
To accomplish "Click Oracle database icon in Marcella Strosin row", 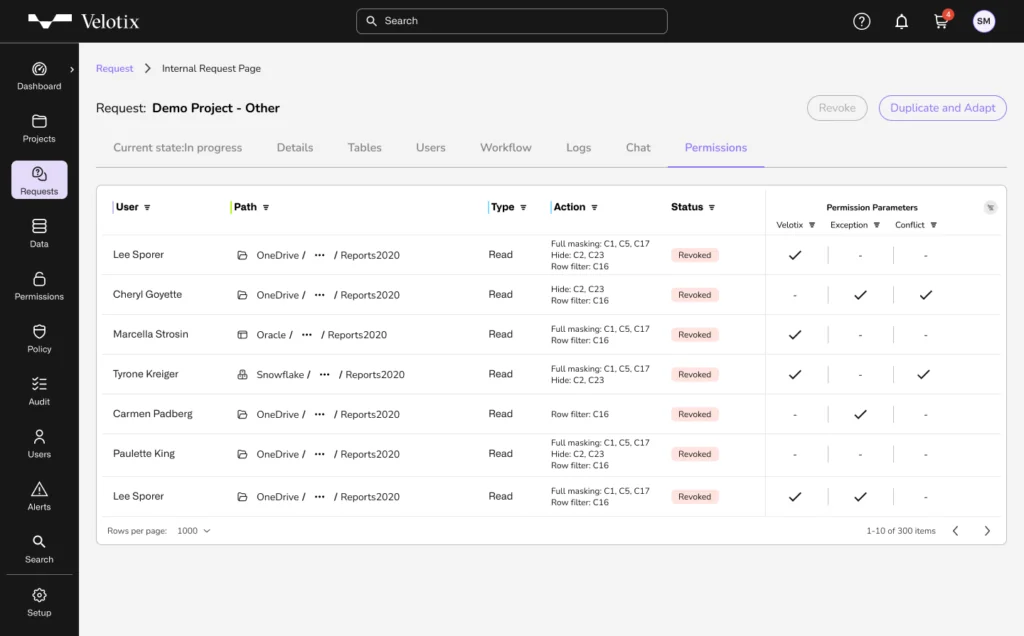I will point(242,335).
